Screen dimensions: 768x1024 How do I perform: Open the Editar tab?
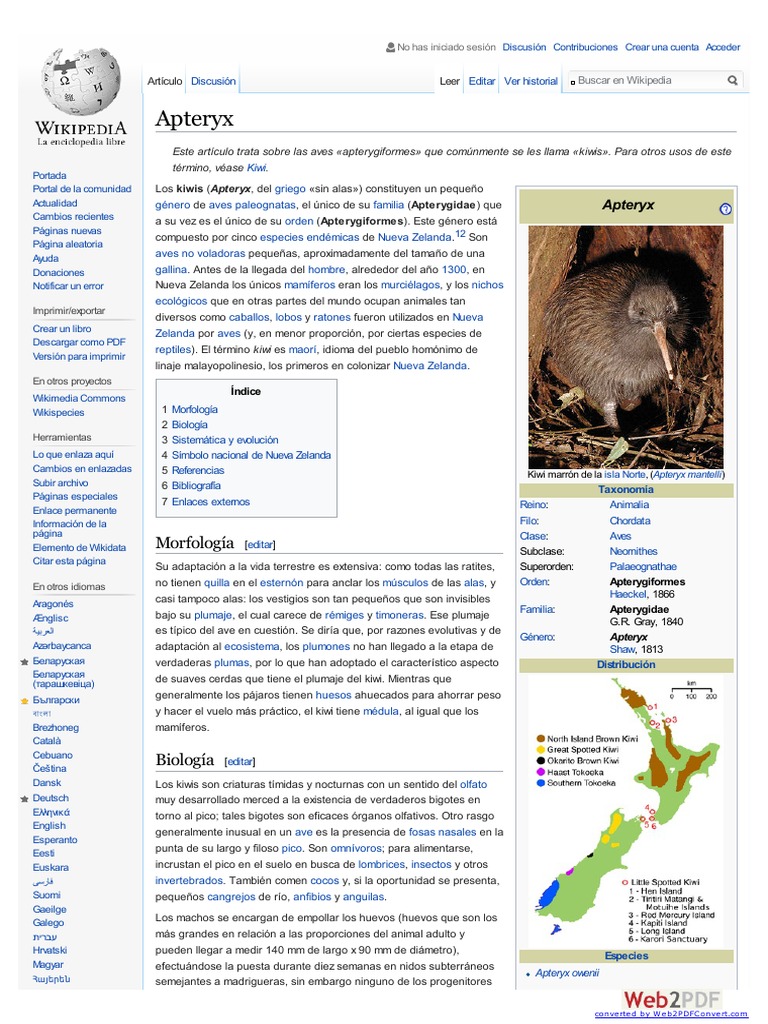pyautogui.click(x=482, y=81)
